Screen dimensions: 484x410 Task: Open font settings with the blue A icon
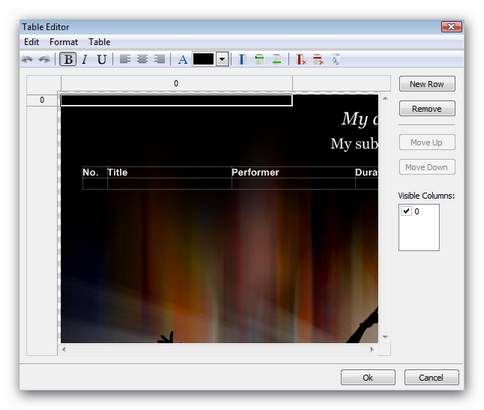coord(183,60)
